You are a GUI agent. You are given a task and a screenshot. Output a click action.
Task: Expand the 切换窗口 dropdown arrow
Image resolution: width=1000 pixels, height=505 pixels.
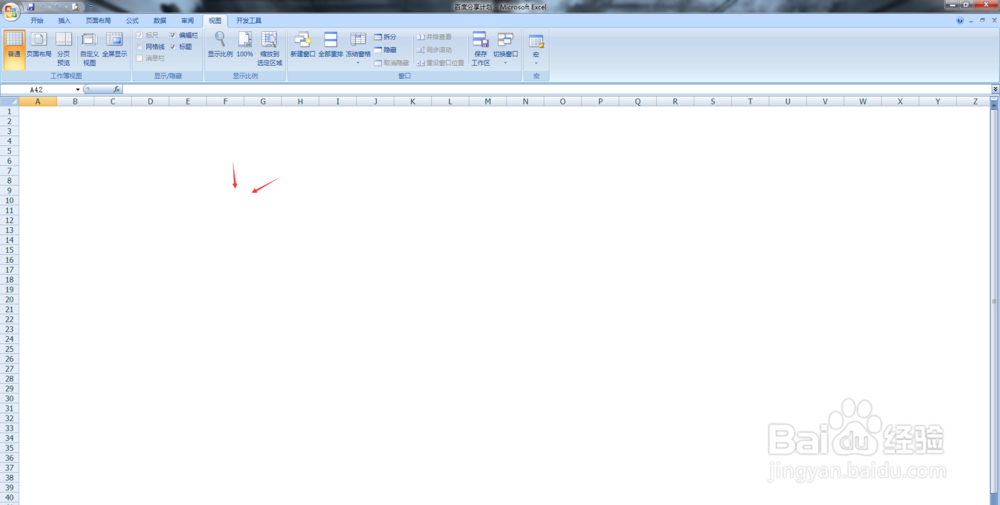pos(505,63)
